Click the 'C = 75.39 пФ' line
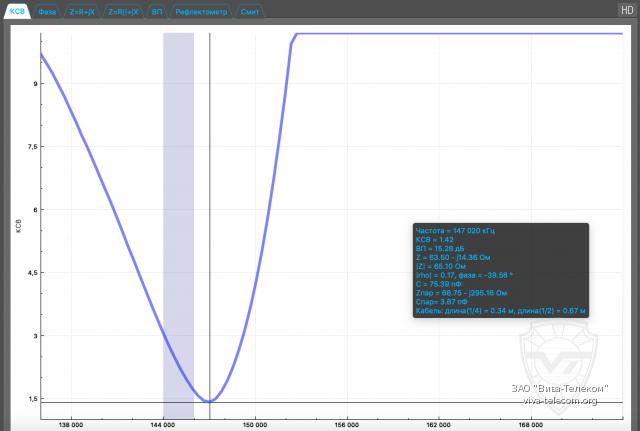The height and width of the screenshot is (431, 640). [438, 284]
